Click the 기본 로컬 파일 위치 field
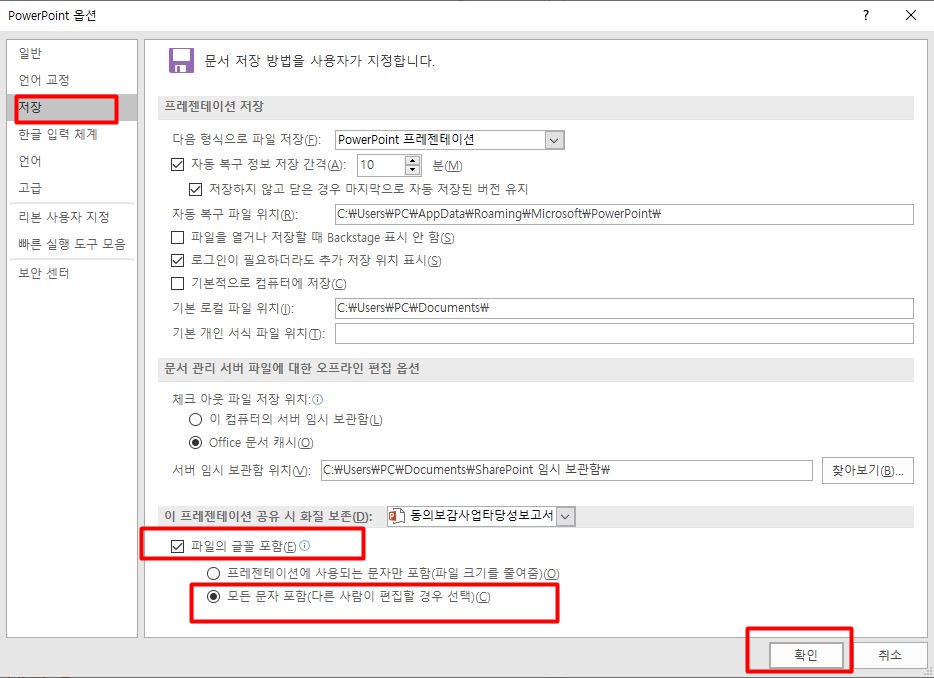The width and height of the screenshot is (934, 678). coord(624,308)
